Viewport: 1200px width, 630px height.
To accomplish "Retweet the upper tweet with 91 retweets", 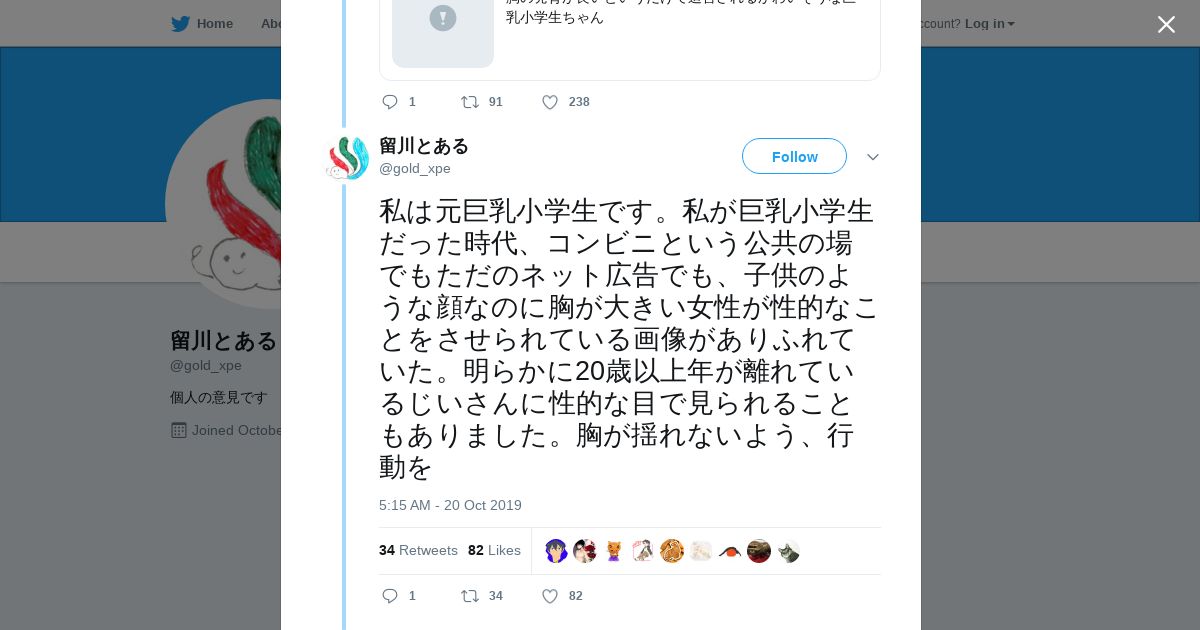I will tap(470, 102).
